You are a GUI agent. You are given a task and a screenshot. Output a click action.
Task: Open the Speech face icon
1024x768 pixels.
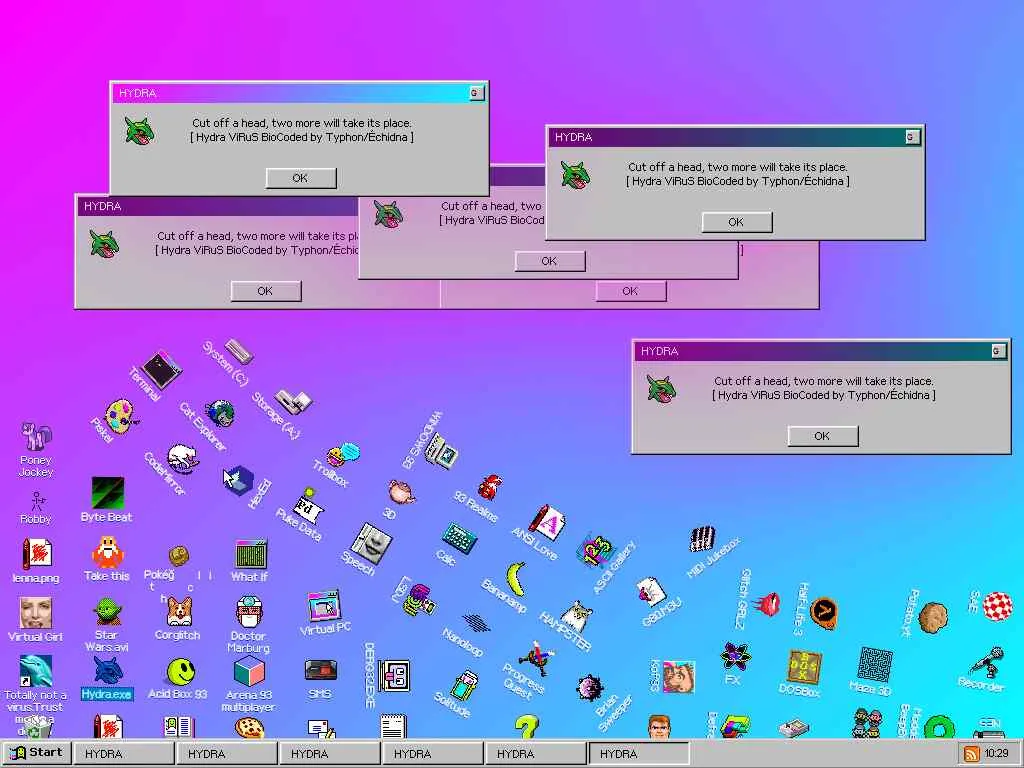371,543
